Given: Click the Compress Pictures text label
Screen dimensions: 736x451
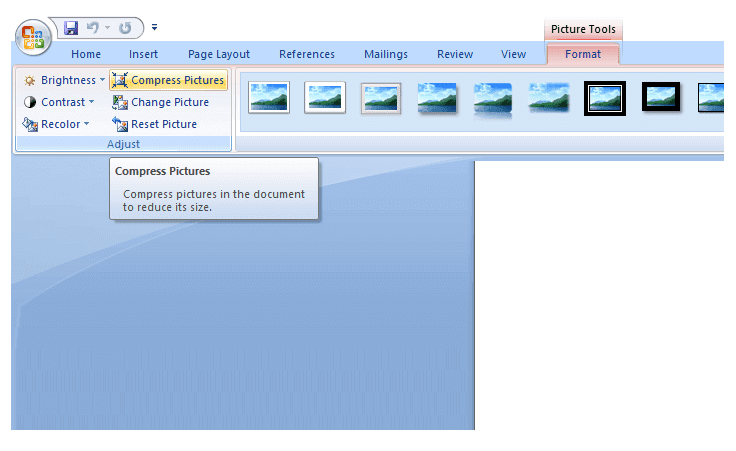Looking at the screenshot, I should coord(177,80).
